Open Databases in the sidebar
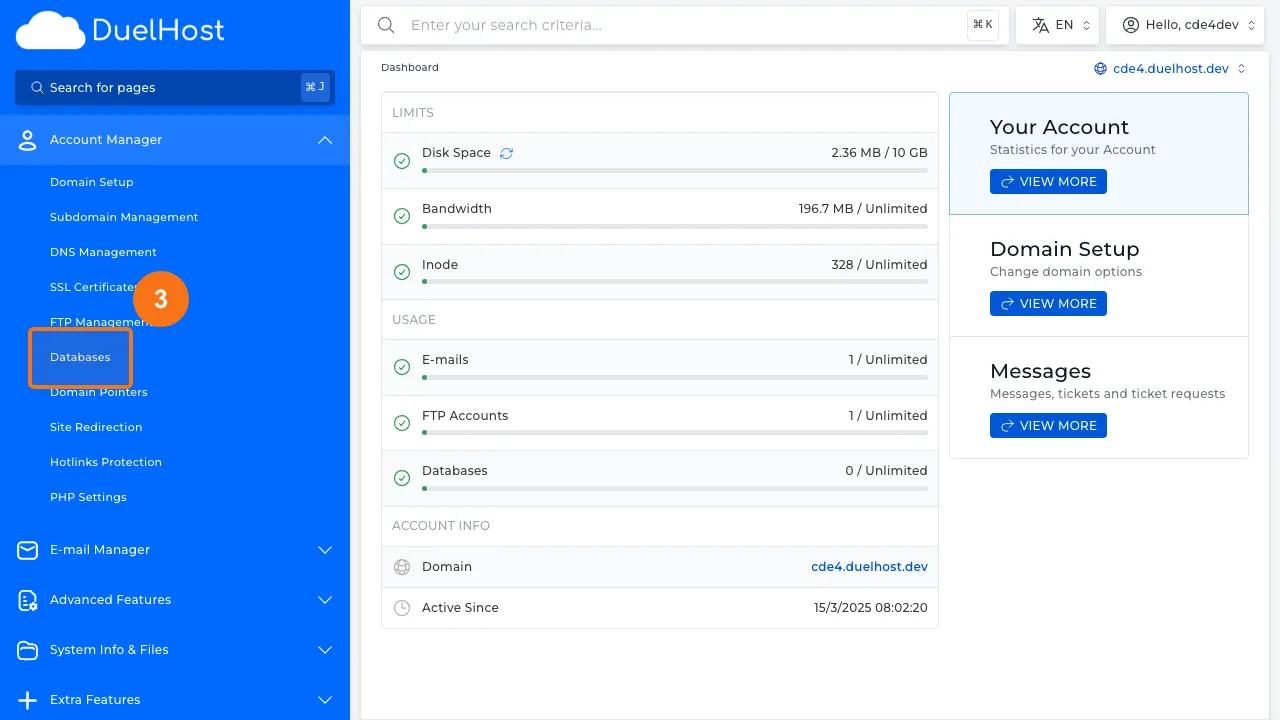This screenshot has height=720, width=1280. (x=80, y=357)
